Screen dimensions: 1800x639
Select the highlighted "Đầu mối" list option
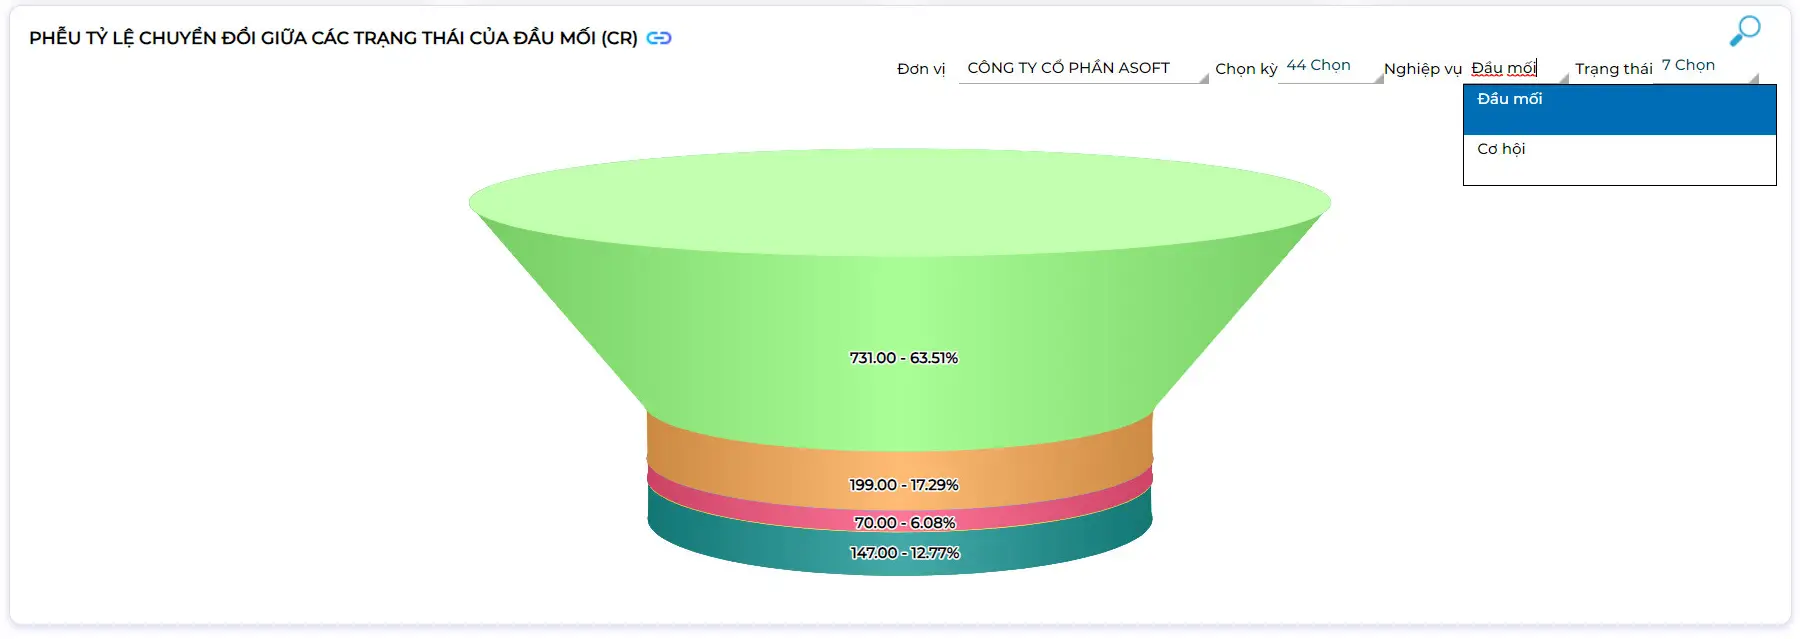tap(1619, 109)
